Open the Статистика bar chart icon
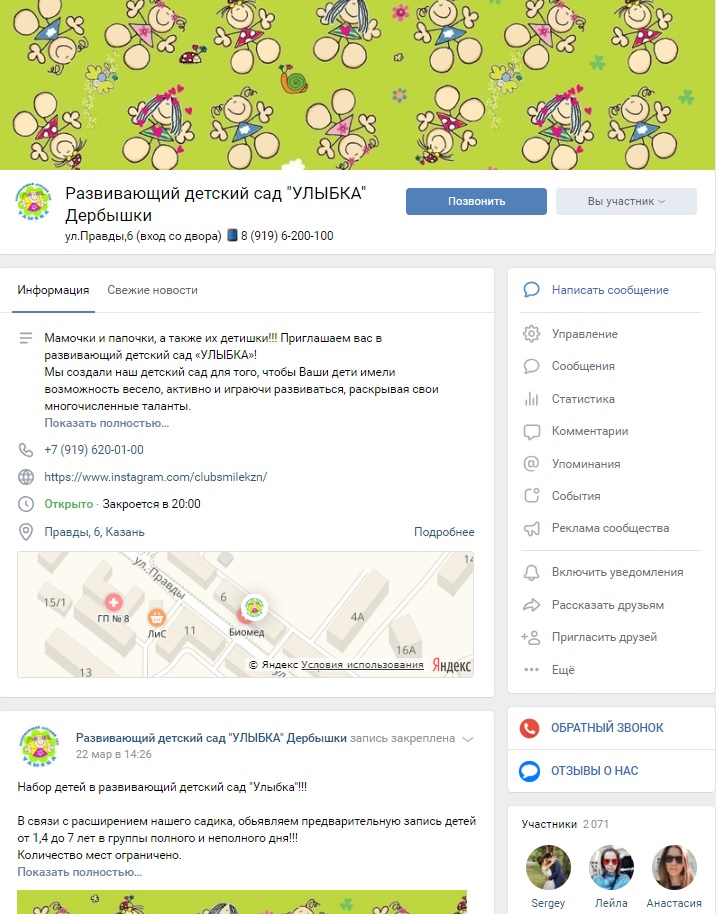The width and height of the screenshot is (716, 914). (531, 399)
